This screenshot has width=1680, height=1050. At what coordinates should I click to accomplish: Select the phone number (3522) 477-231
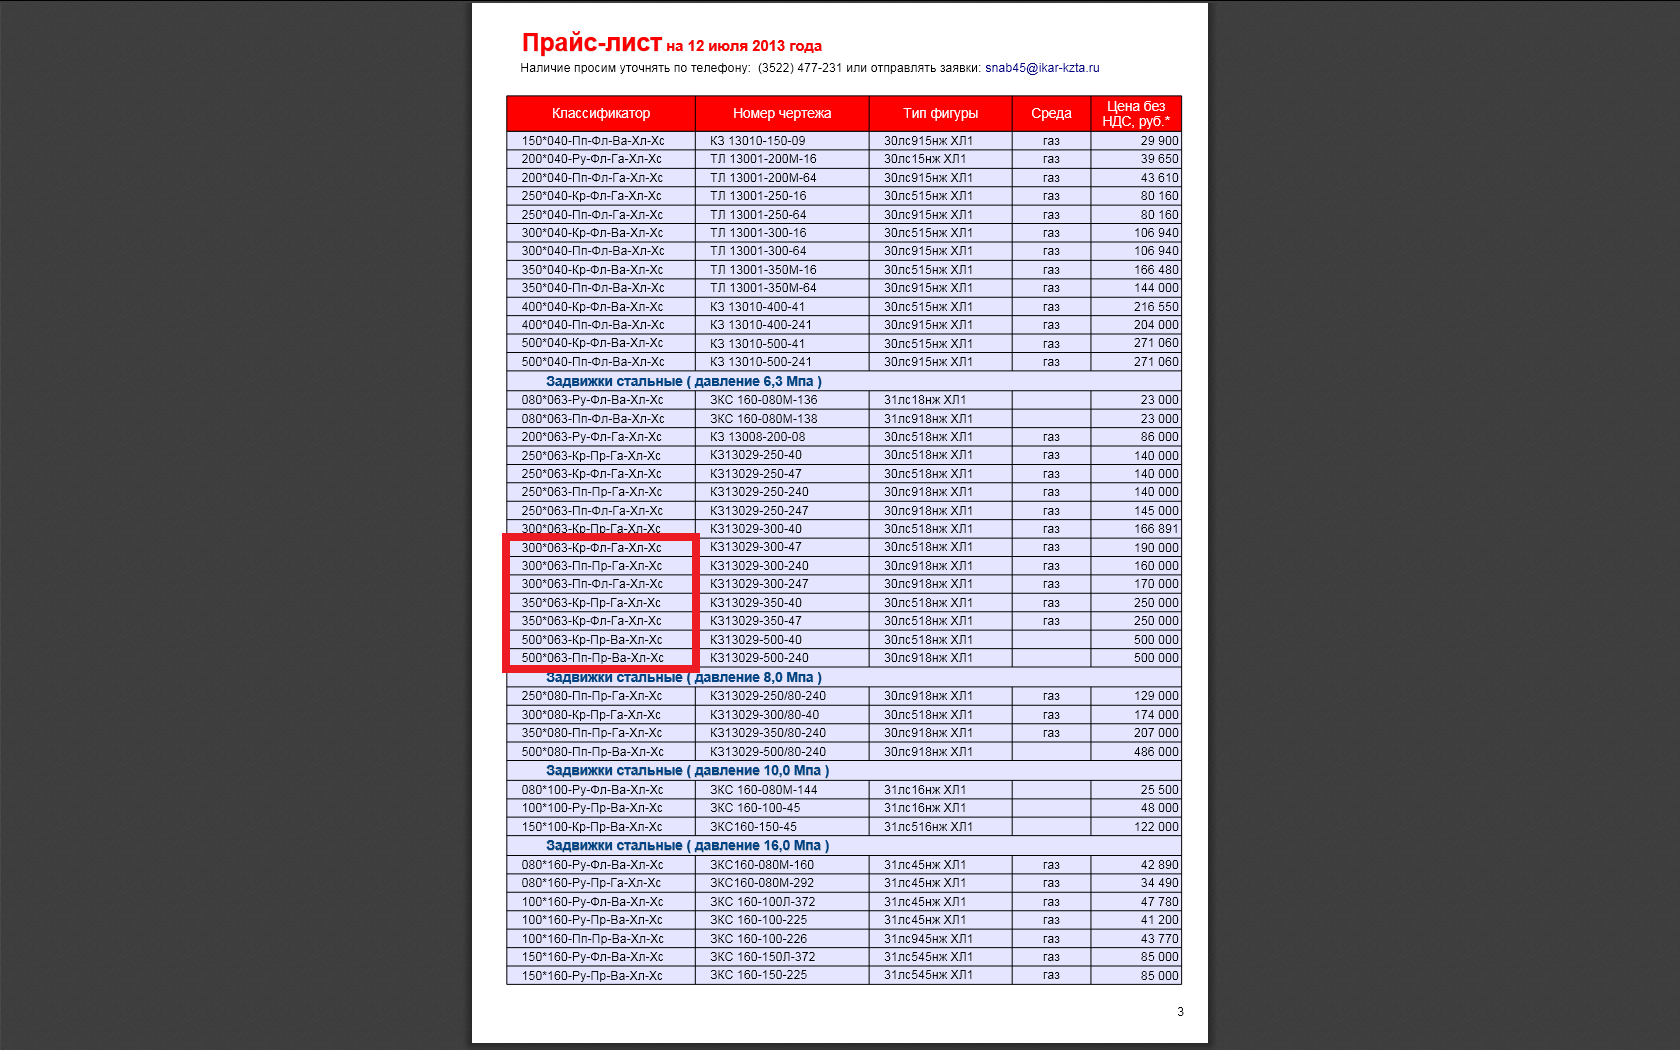[799, 68]
